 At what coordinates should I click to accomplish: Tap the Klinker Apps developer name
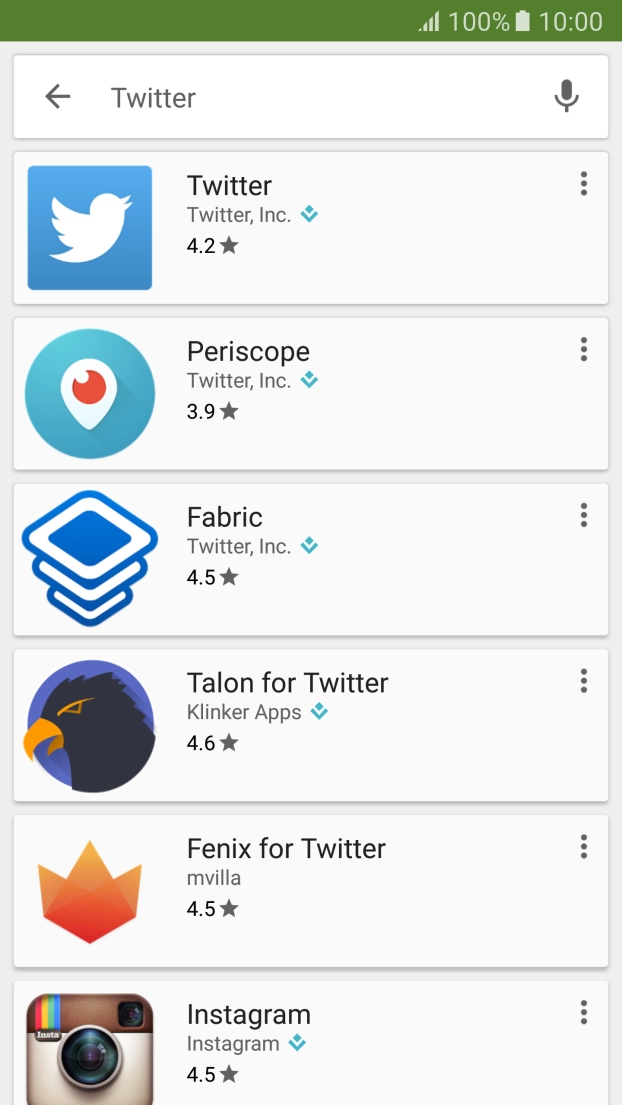(x=244, y=713)
